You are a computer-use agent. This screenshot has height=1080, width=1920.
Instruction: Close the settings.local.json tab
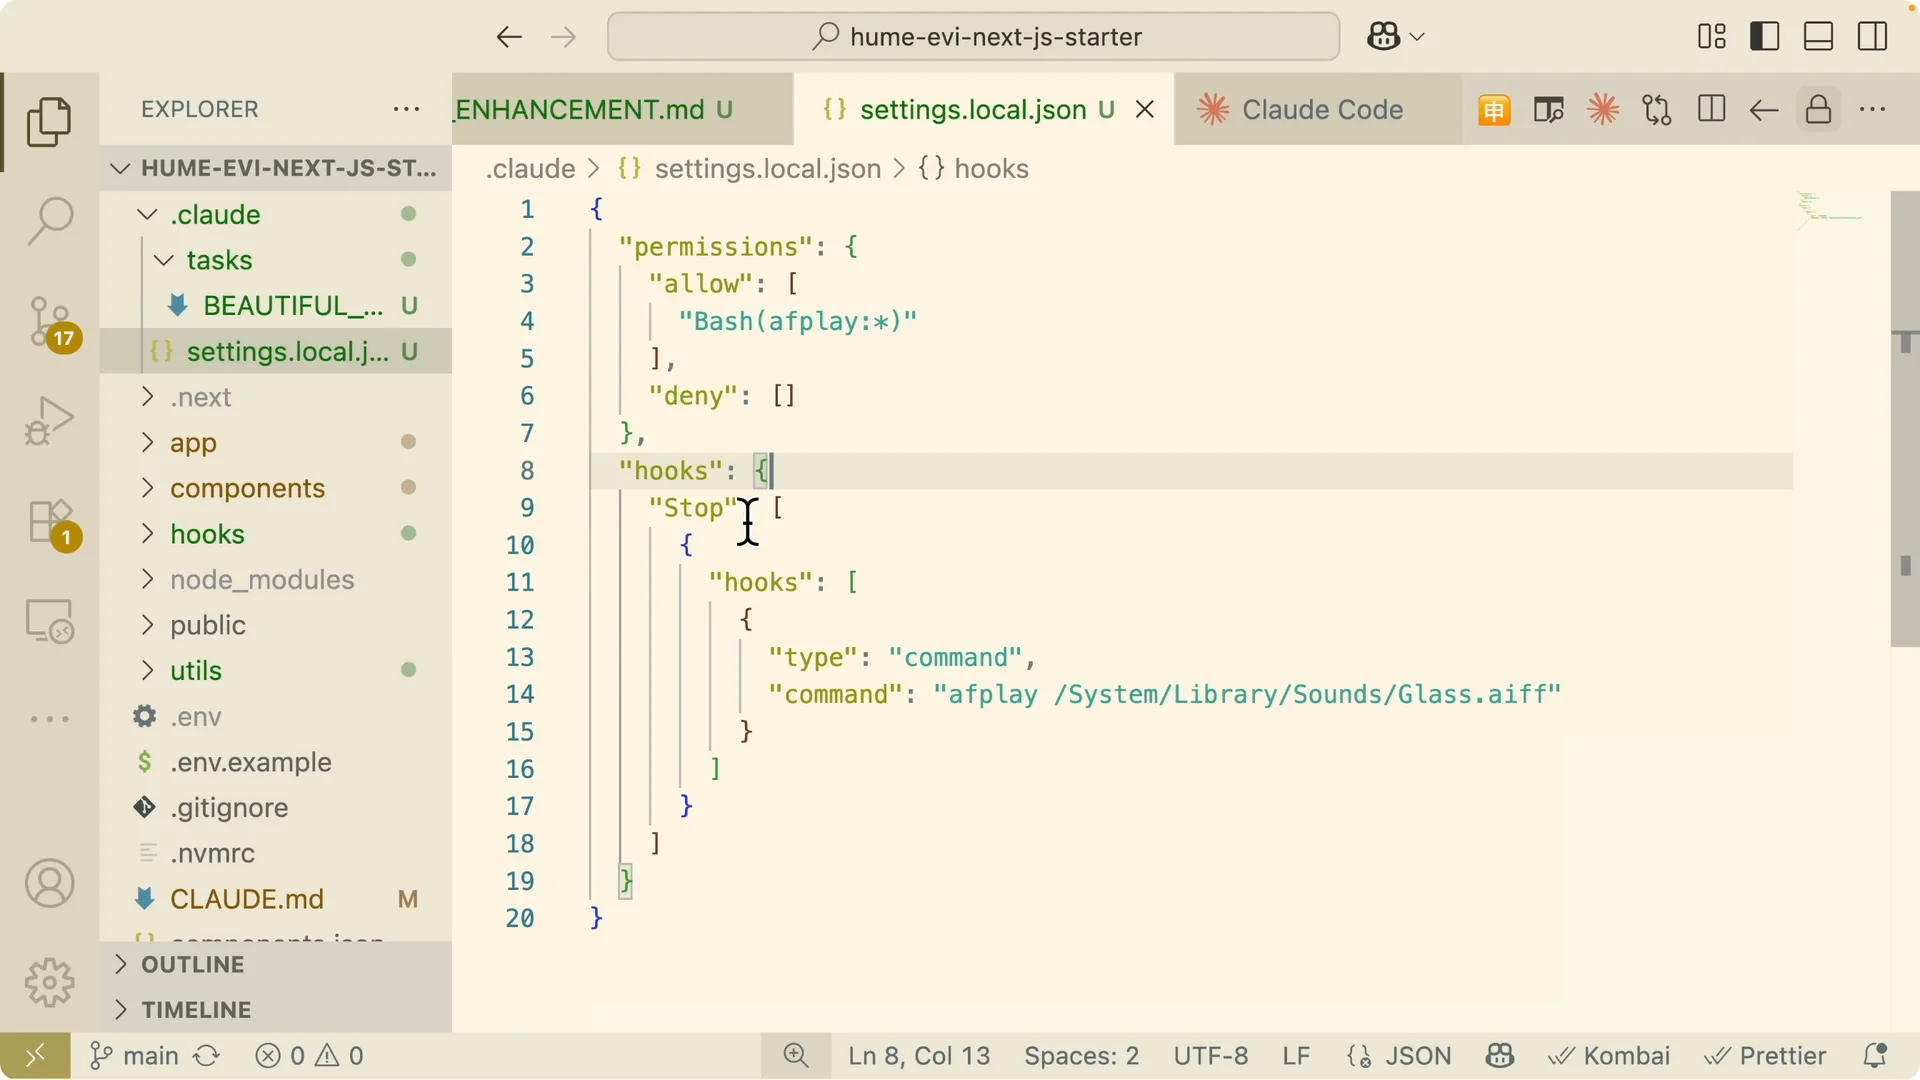click(x=1145, y=110)
